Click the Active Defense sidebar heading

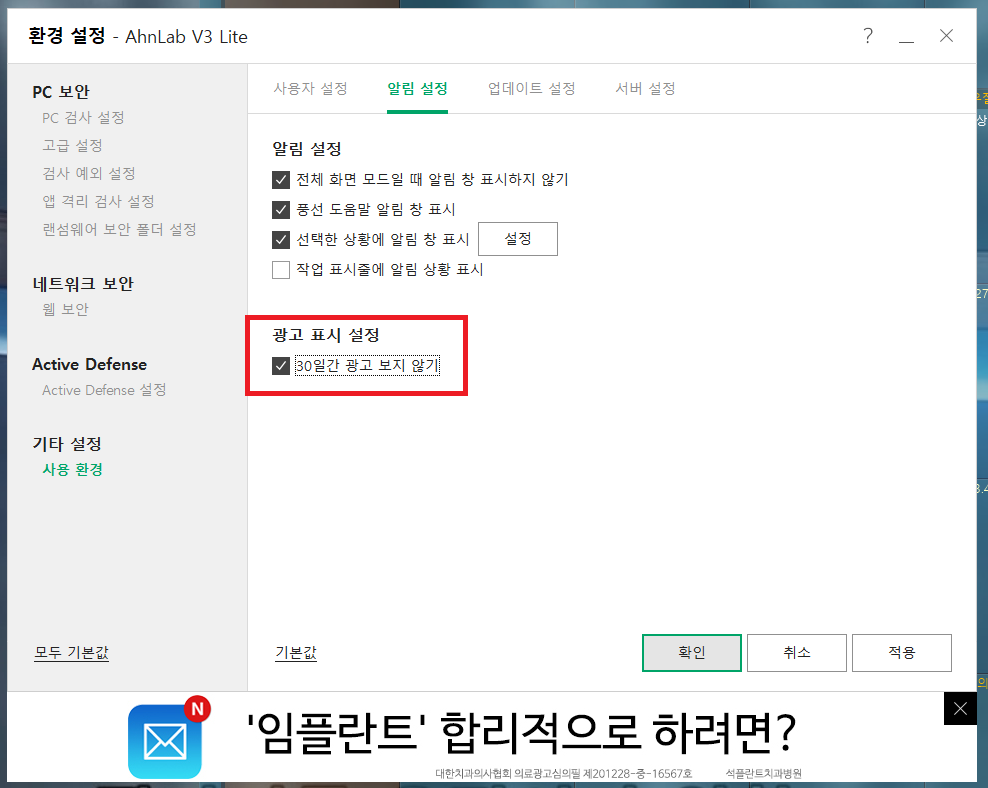[89, 364]
